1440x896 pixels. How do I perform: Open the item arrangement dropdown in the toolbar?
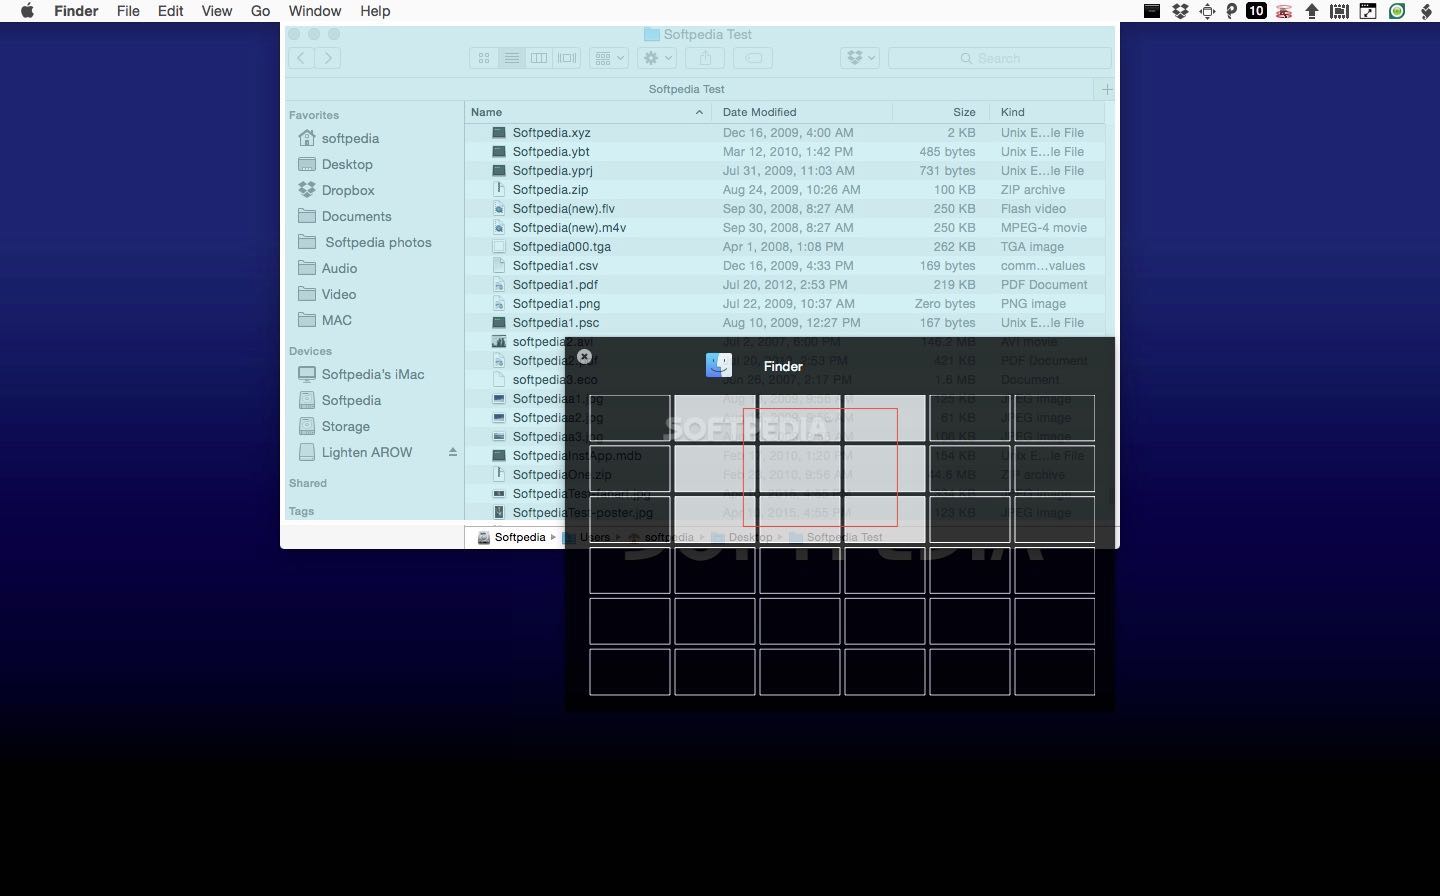pos(609,58)
